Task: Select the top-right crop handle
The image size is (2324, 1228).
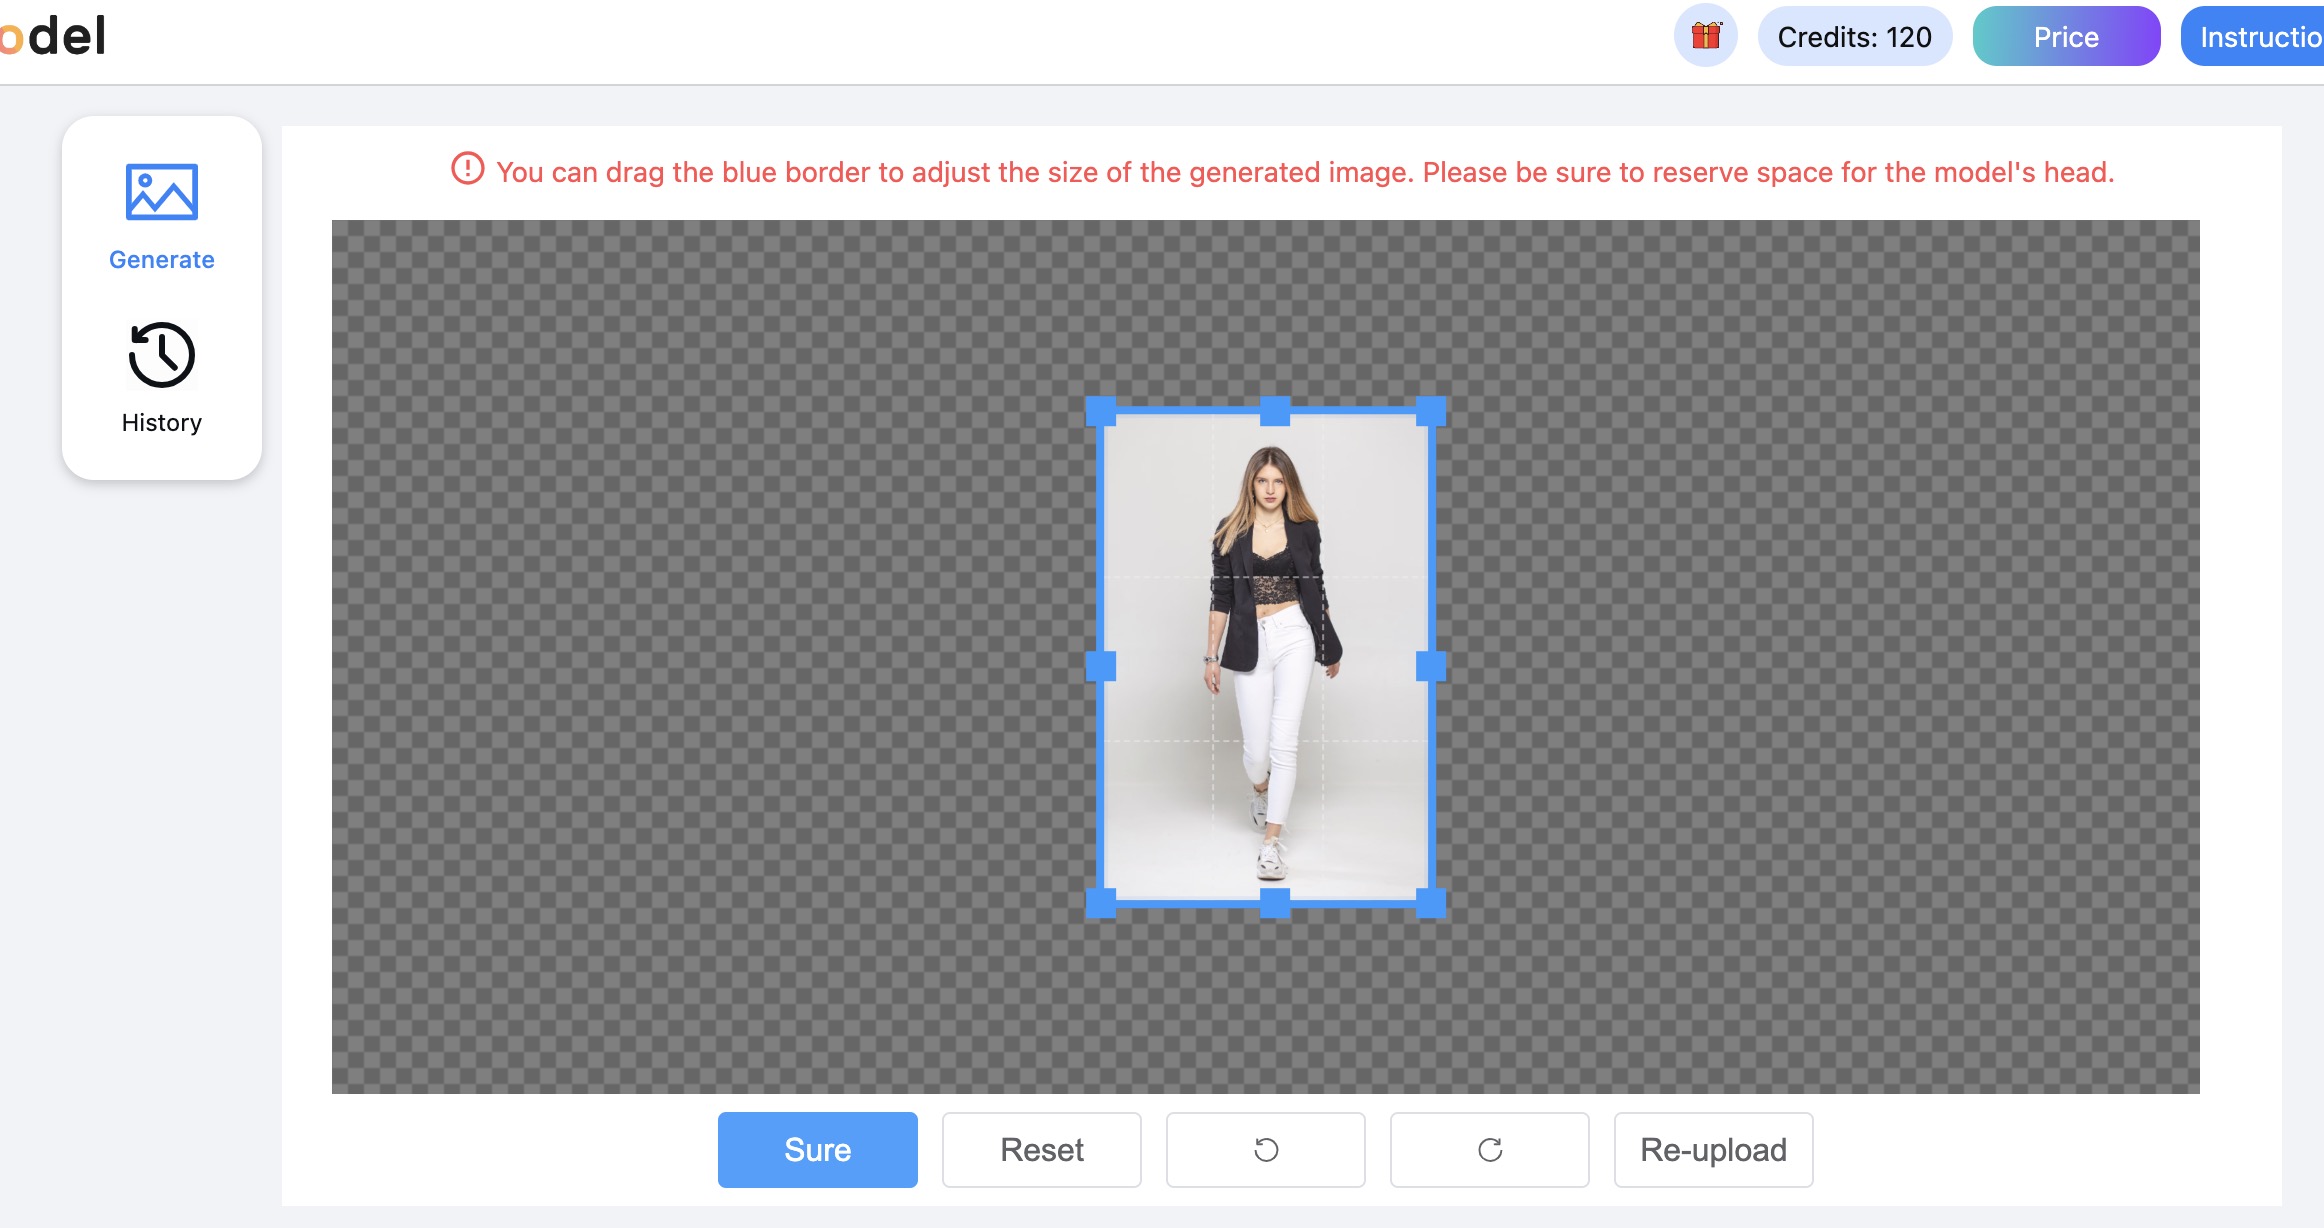Action: tap(1431, 411)
